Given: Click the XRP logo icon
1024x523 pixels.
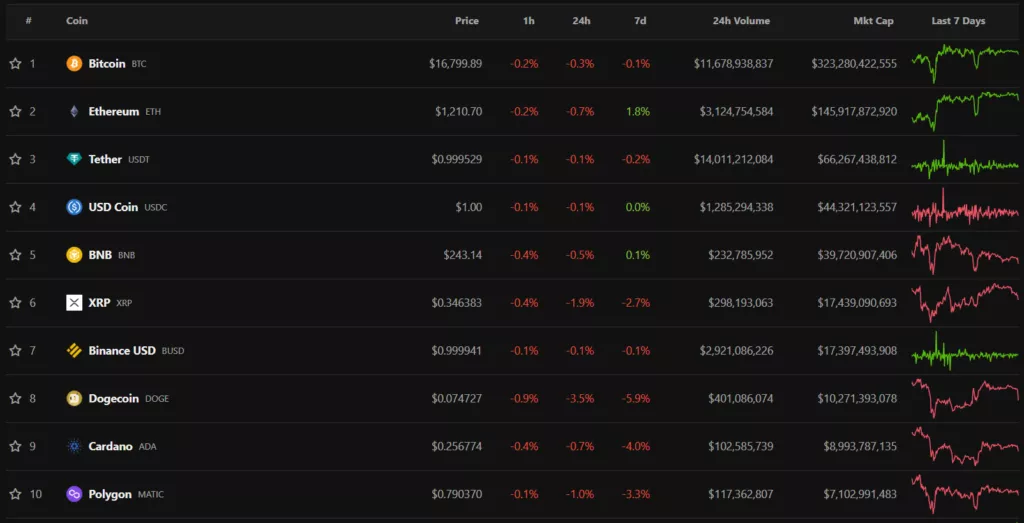Looking at the screenshot, I should [74, 303].
